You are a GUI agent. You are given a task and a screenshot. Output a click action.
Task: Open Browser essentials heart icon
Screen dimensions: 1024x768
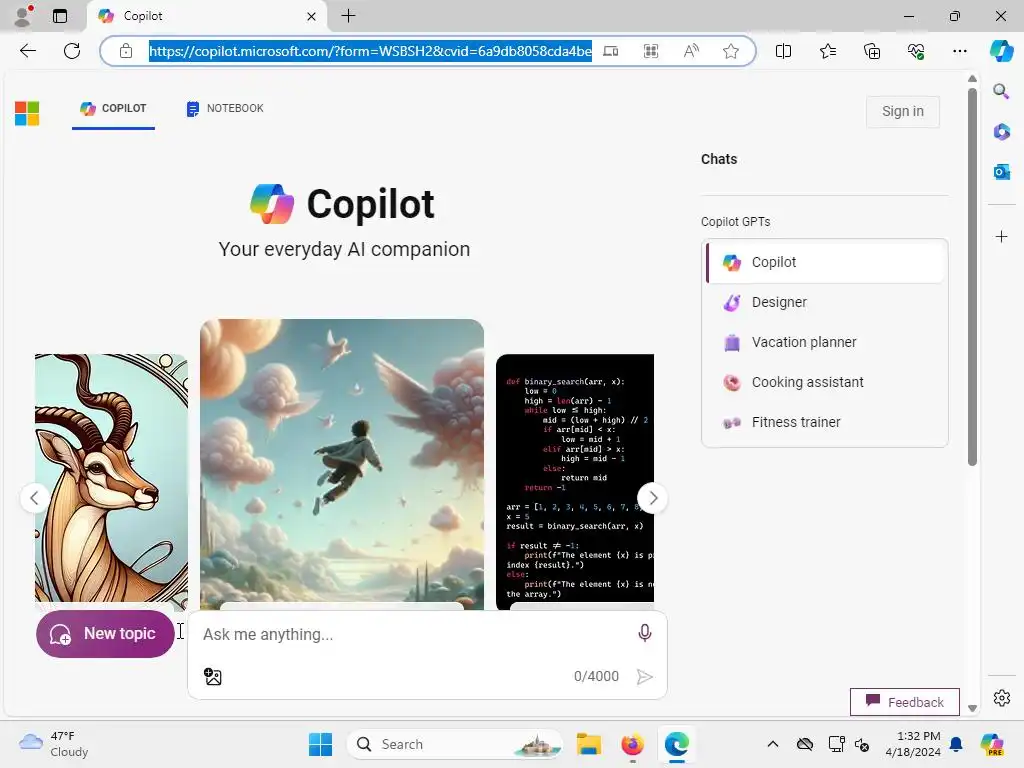point(916,51)
